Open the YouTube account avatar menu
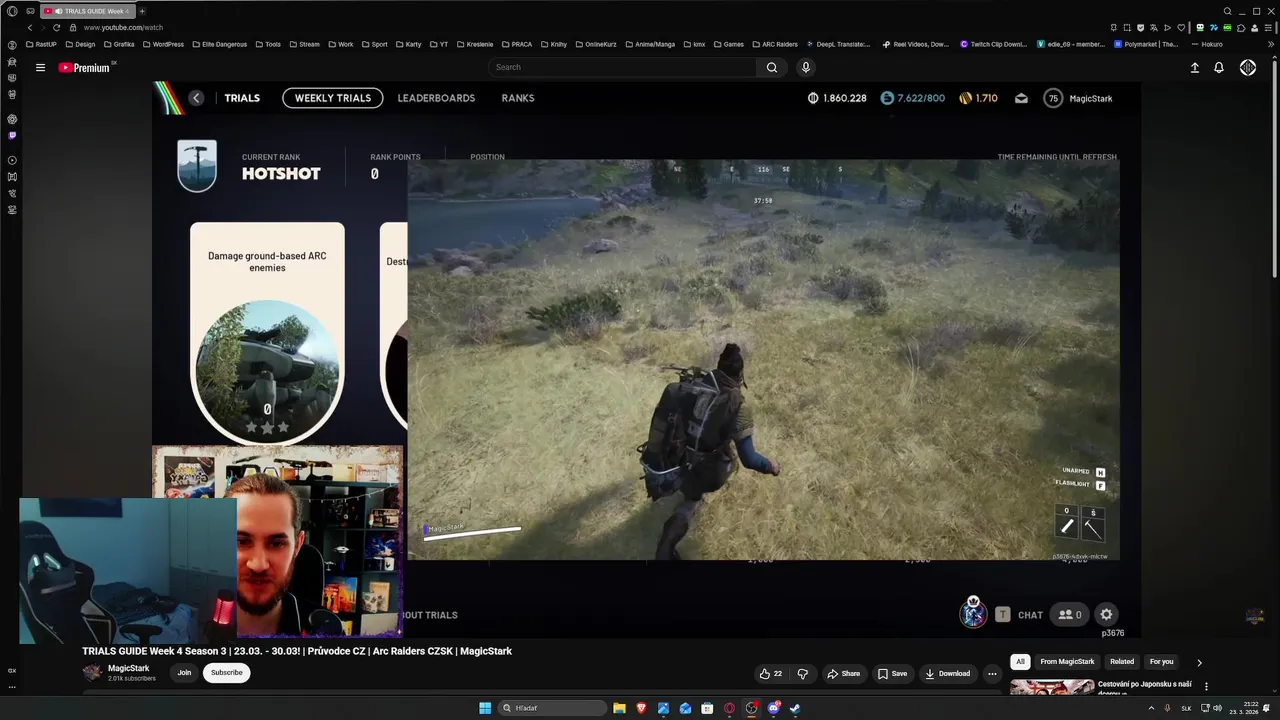Screen dimensions: 1280x720 click(1248, 67)
